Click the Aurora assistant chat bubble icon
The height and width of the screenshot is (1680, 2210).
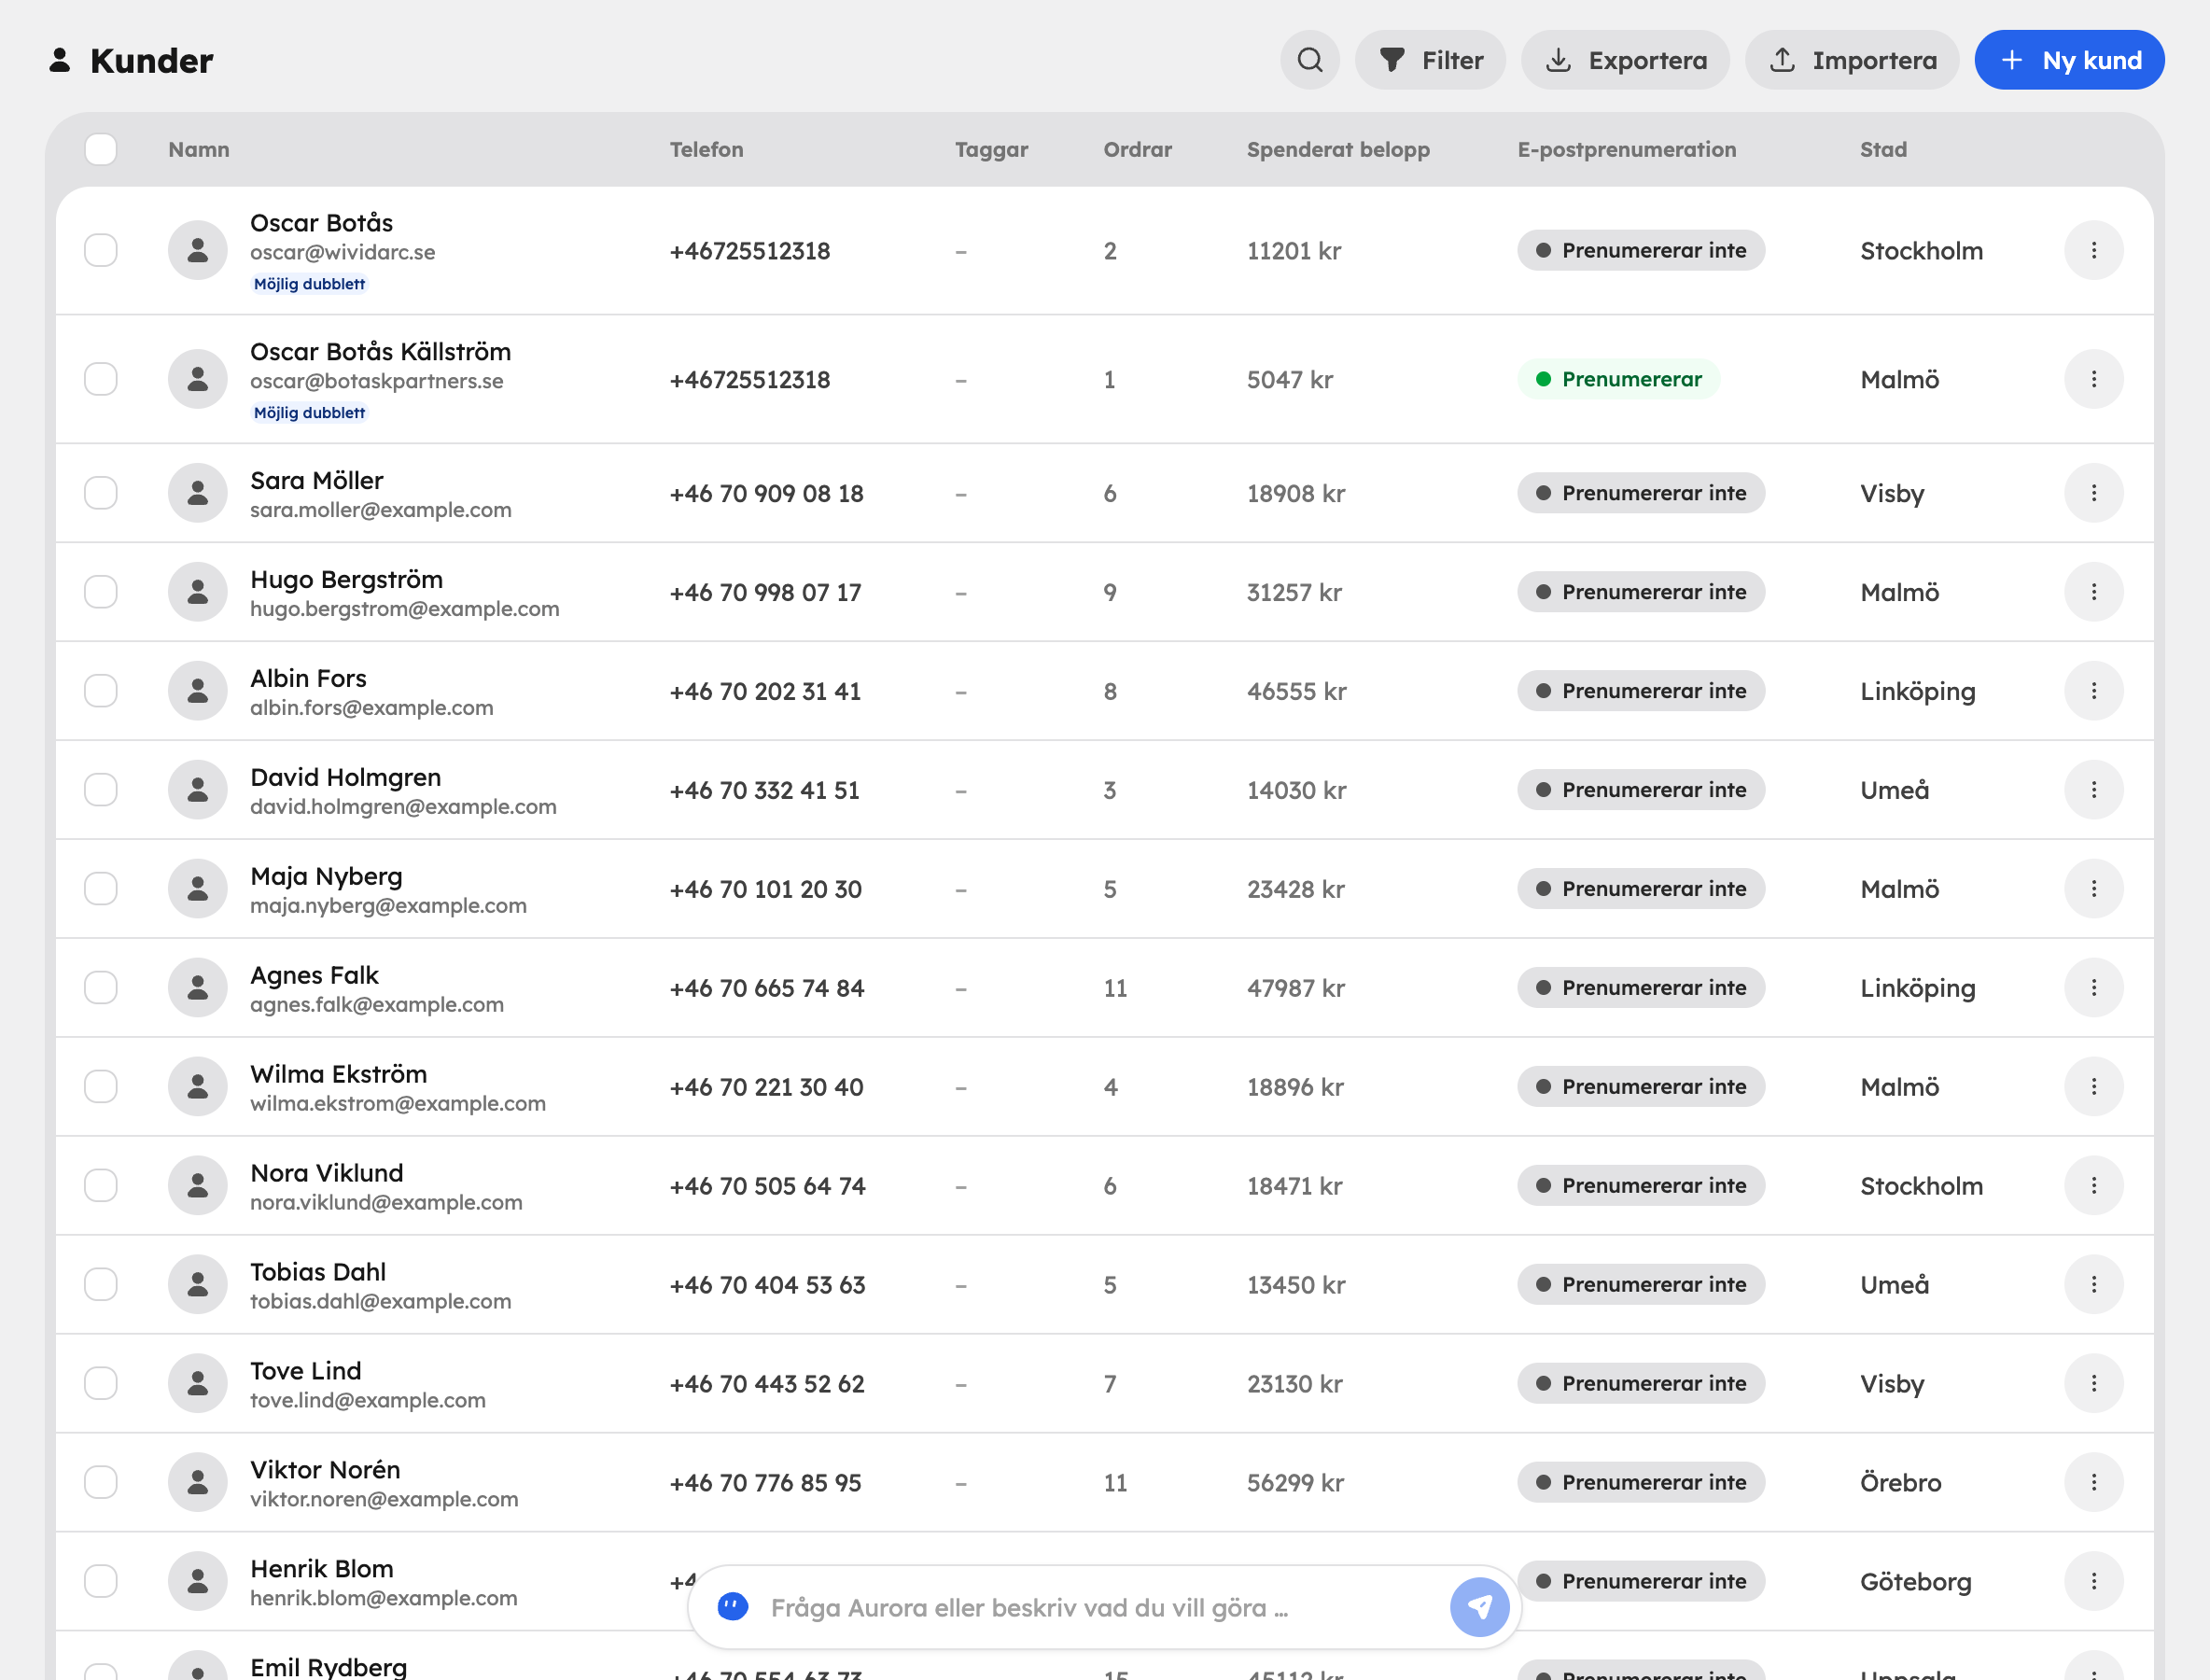click(x=733, y=1607)
